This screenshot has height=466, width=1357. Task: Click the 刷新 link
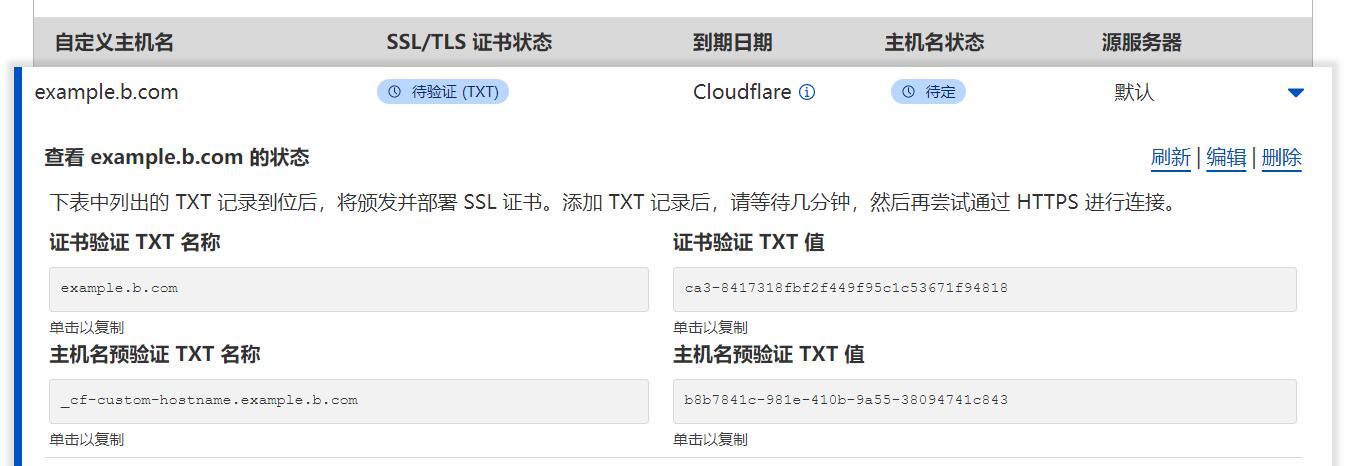coord(1170,157)
